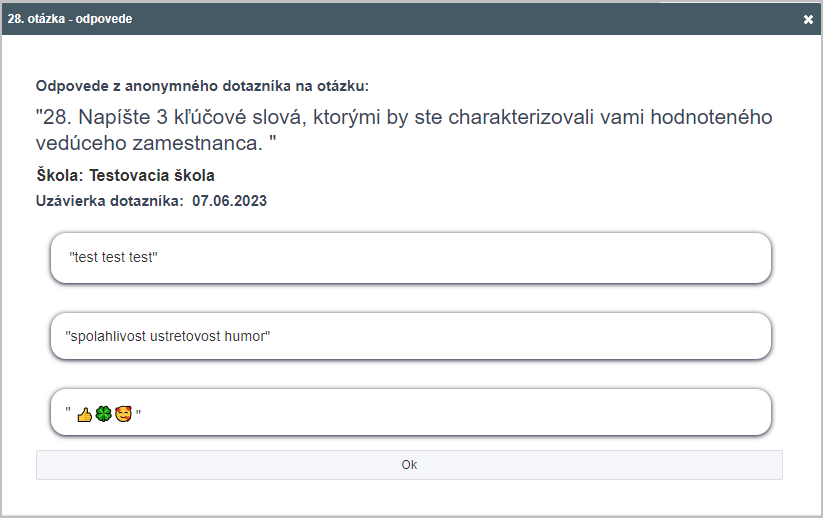Click the thumbs up emoji
This screenshot has height=518, width=823.
click(84, 413)
